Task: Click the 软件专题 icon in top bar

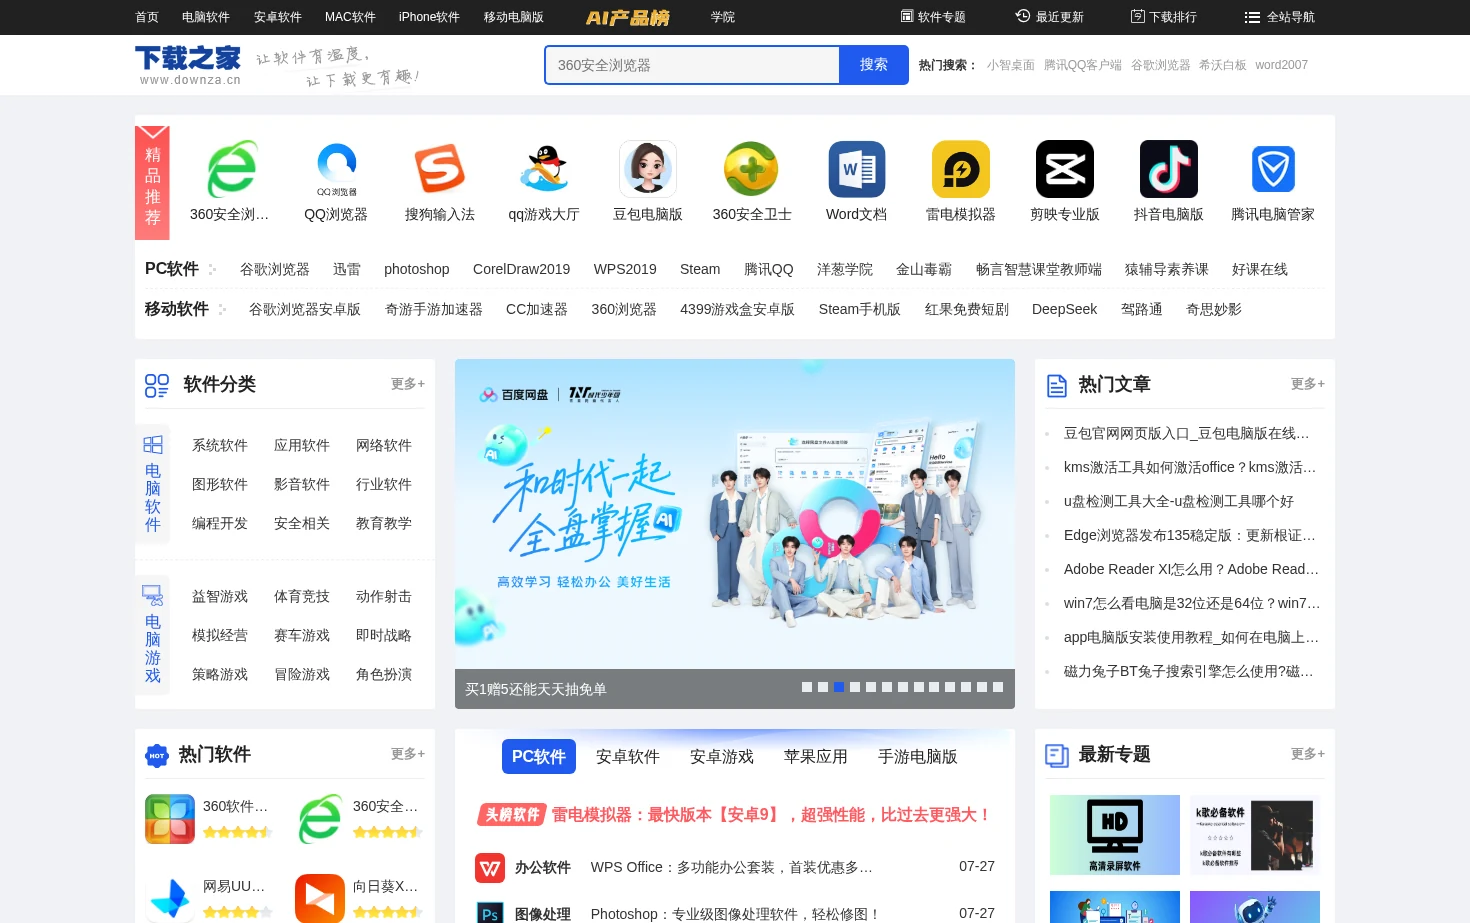Action: [907, 16]
